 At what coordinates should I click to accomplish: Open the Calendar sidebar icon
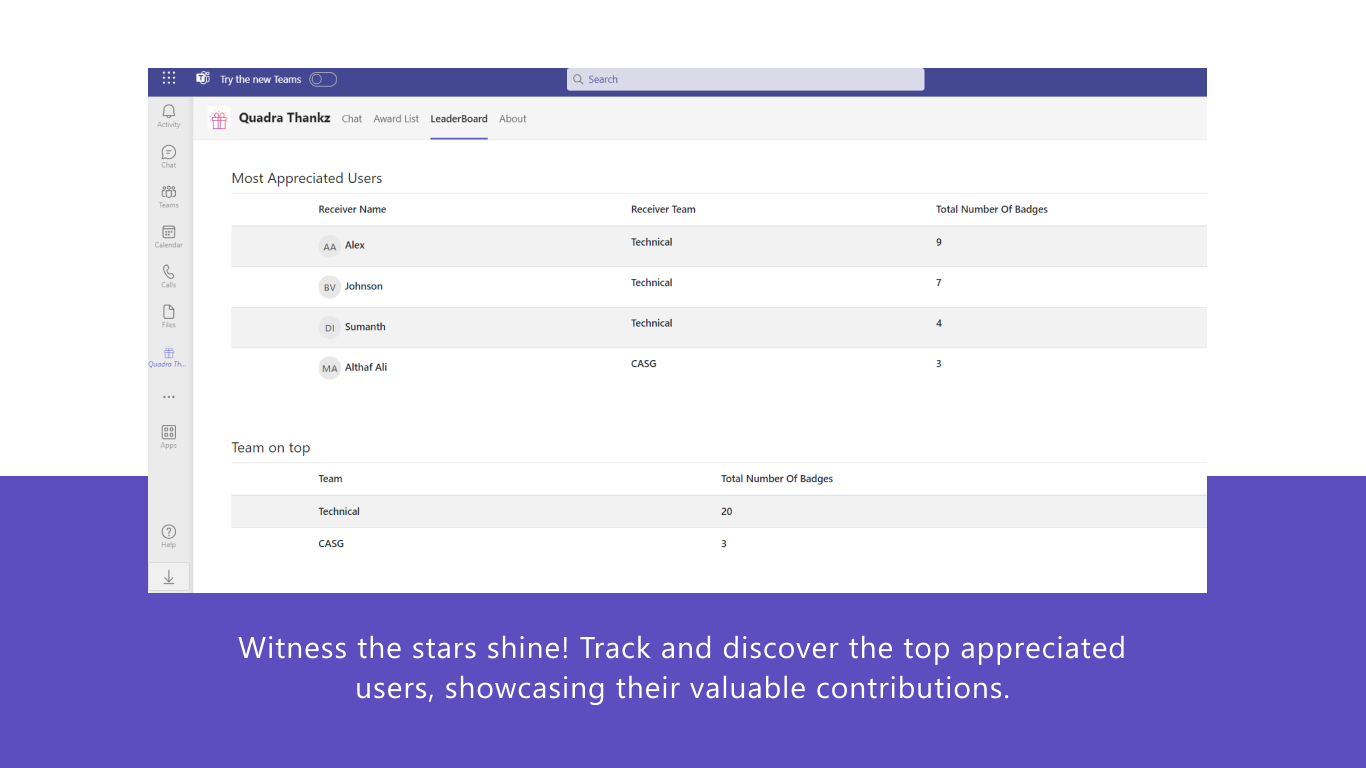(168, 236)
